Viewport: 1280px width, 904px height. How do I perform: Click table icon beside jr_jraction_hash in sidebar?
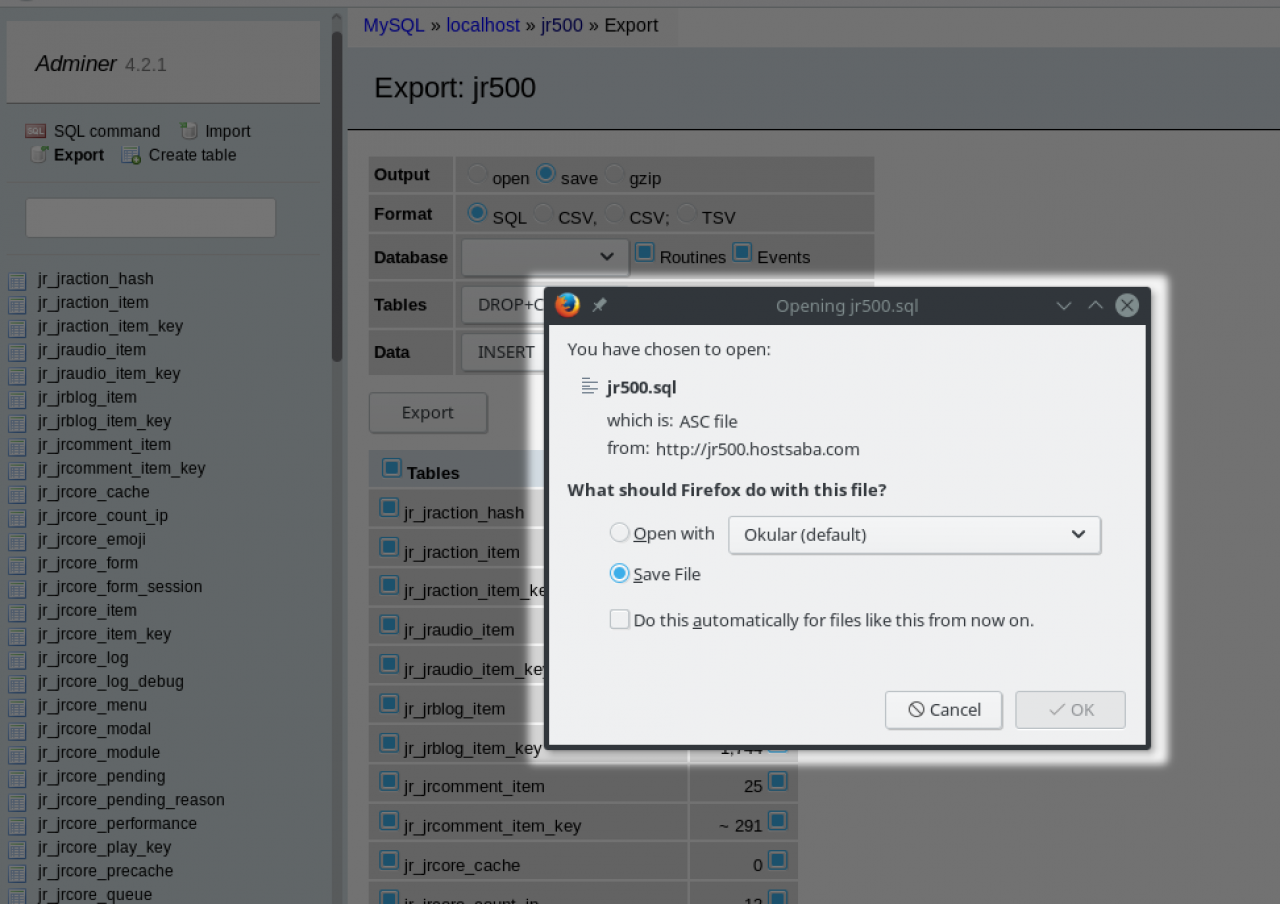pyautogui.click(x=17, y=280)
